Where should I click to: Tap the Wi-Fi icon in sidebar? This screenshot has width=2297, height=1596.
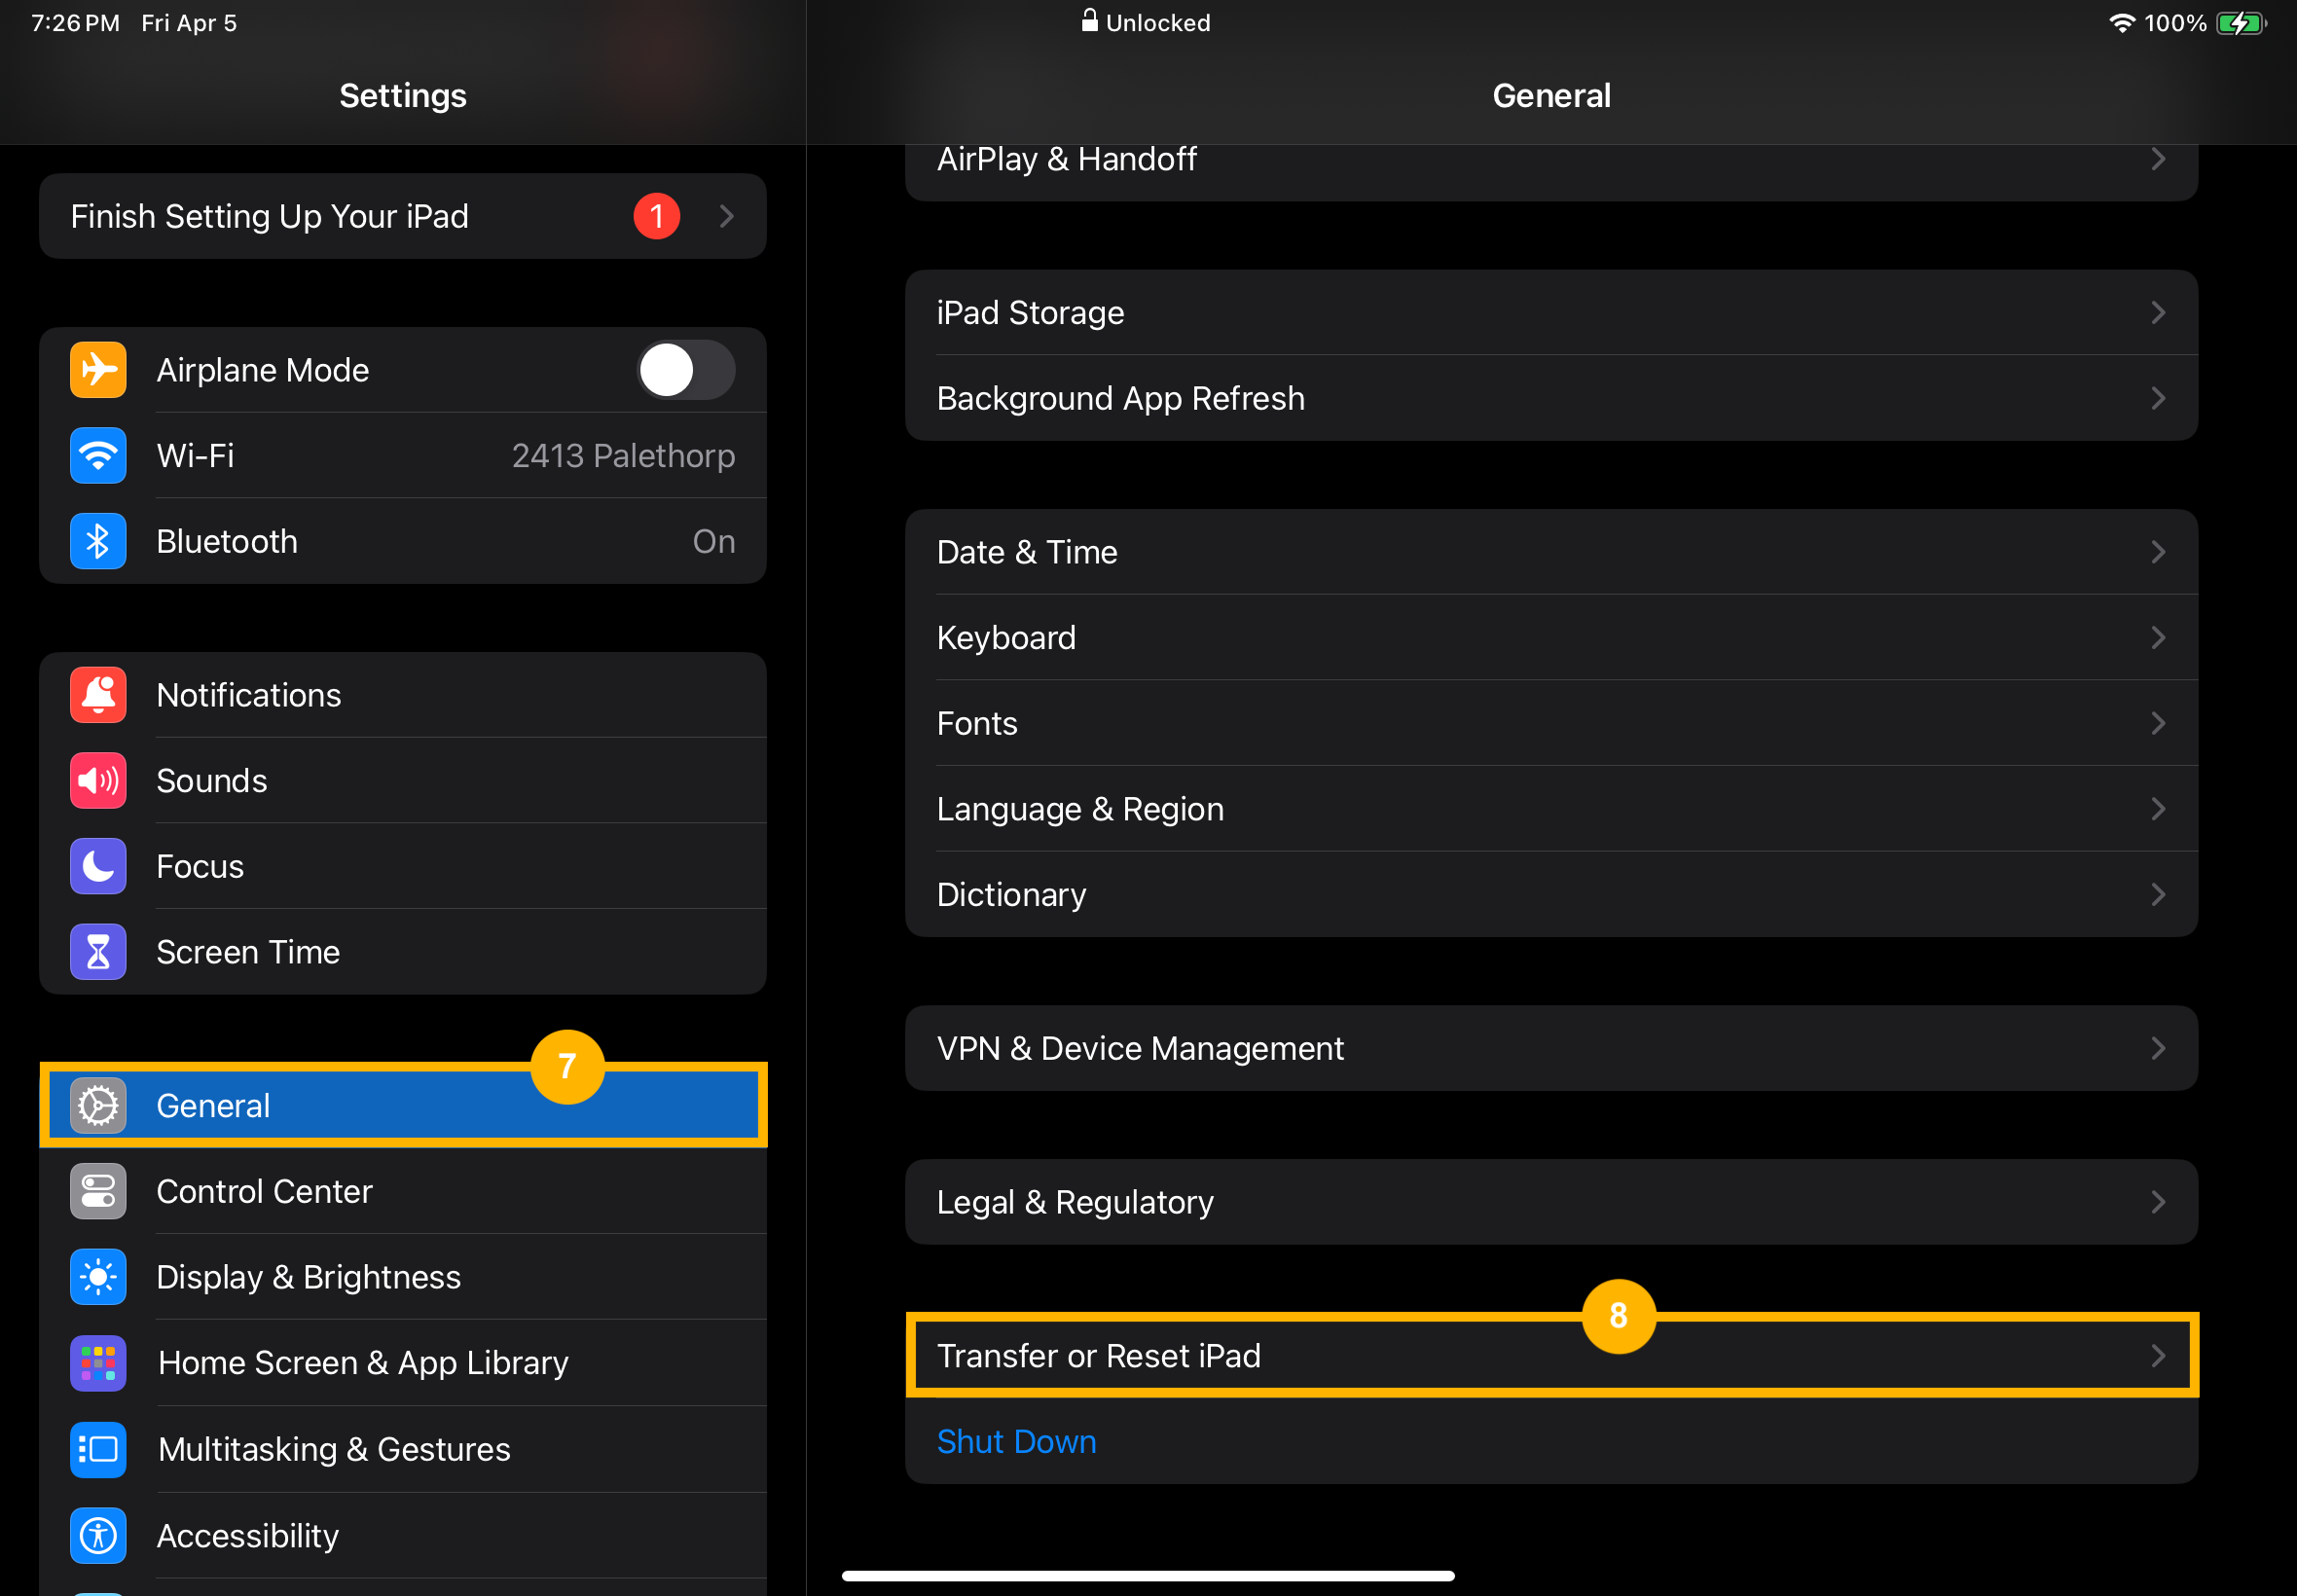coord(98,456)
